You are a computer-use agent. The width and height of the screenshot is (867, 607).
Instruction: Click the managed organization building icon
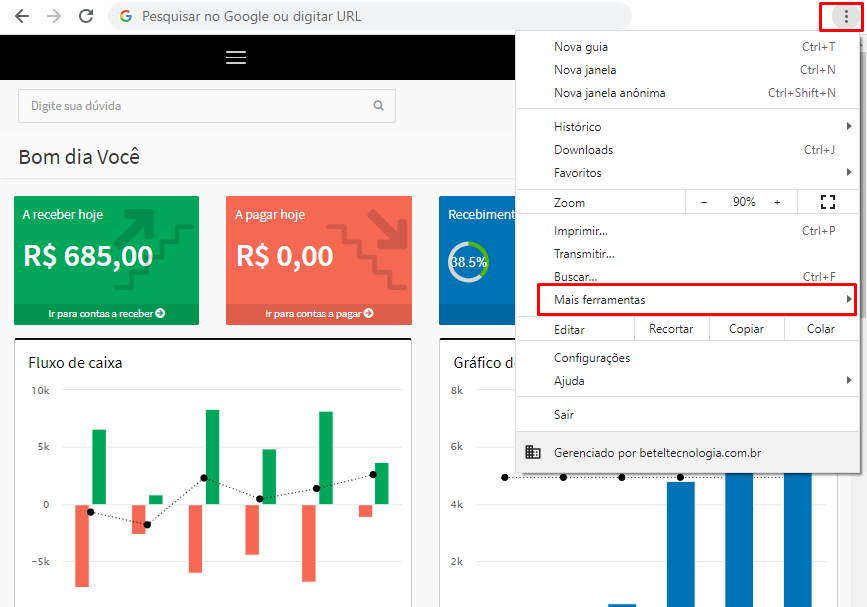pyautogui.click(x=533, y=453)
